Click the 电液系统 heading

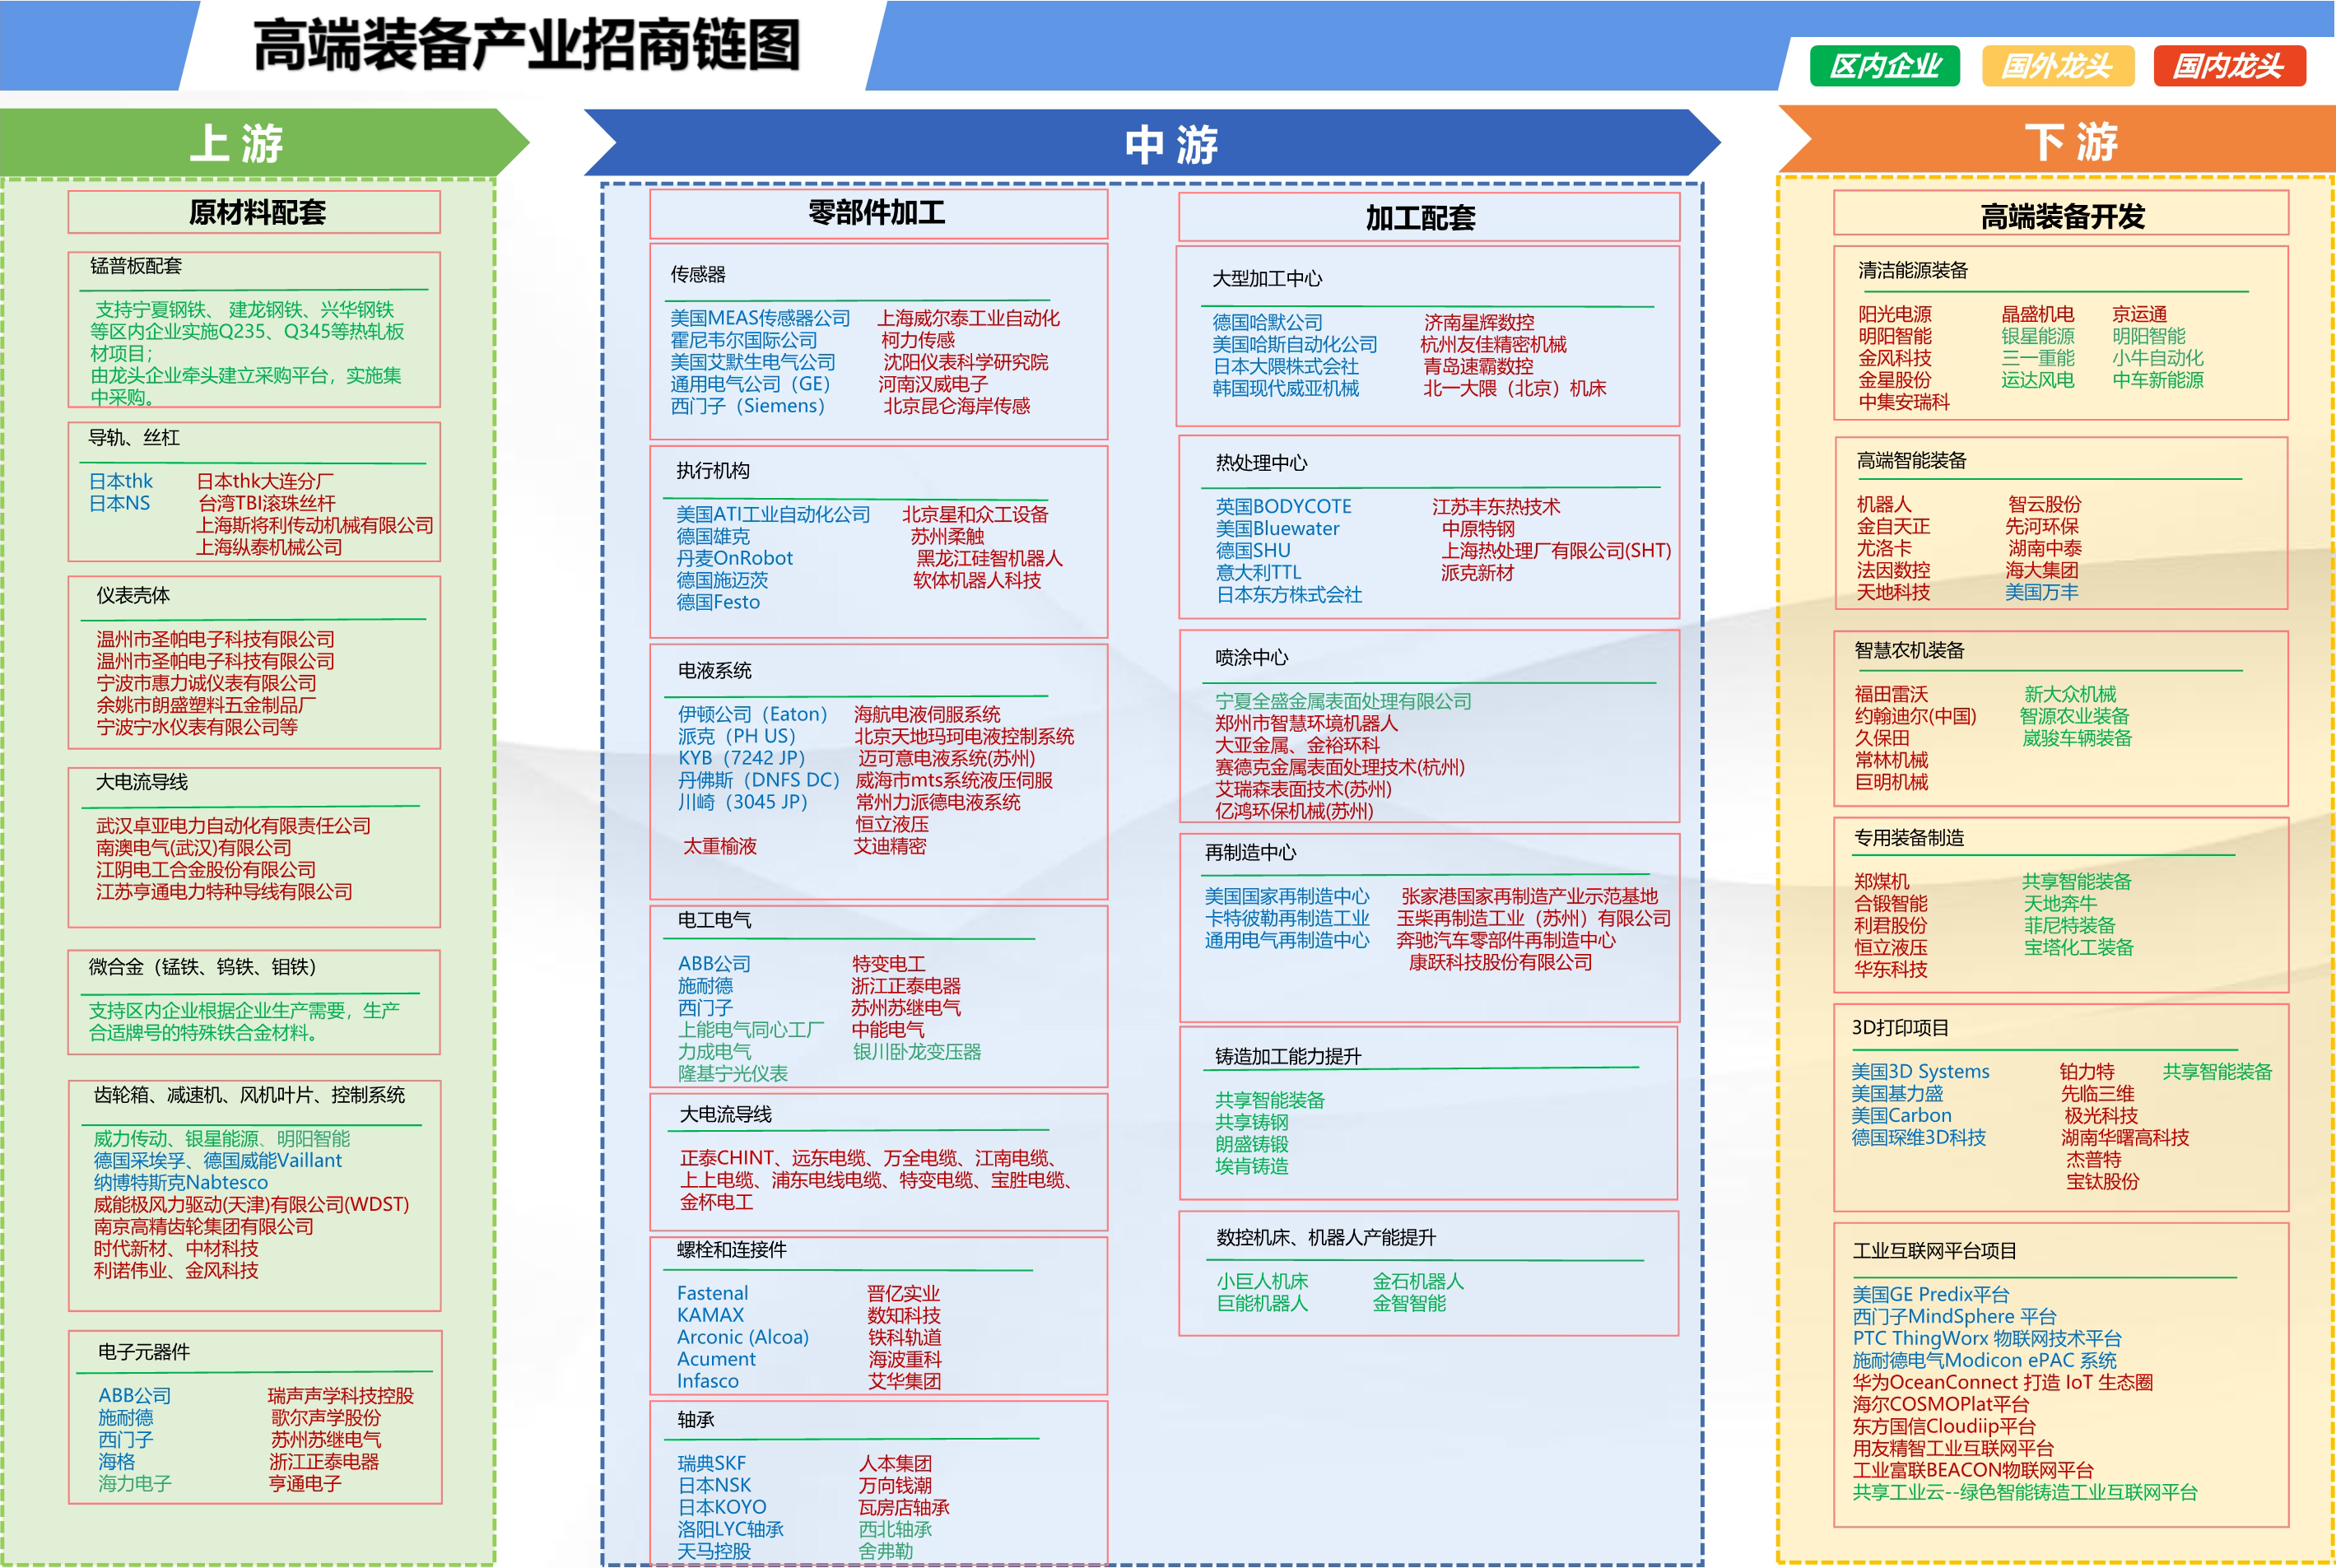click(714, 671)
